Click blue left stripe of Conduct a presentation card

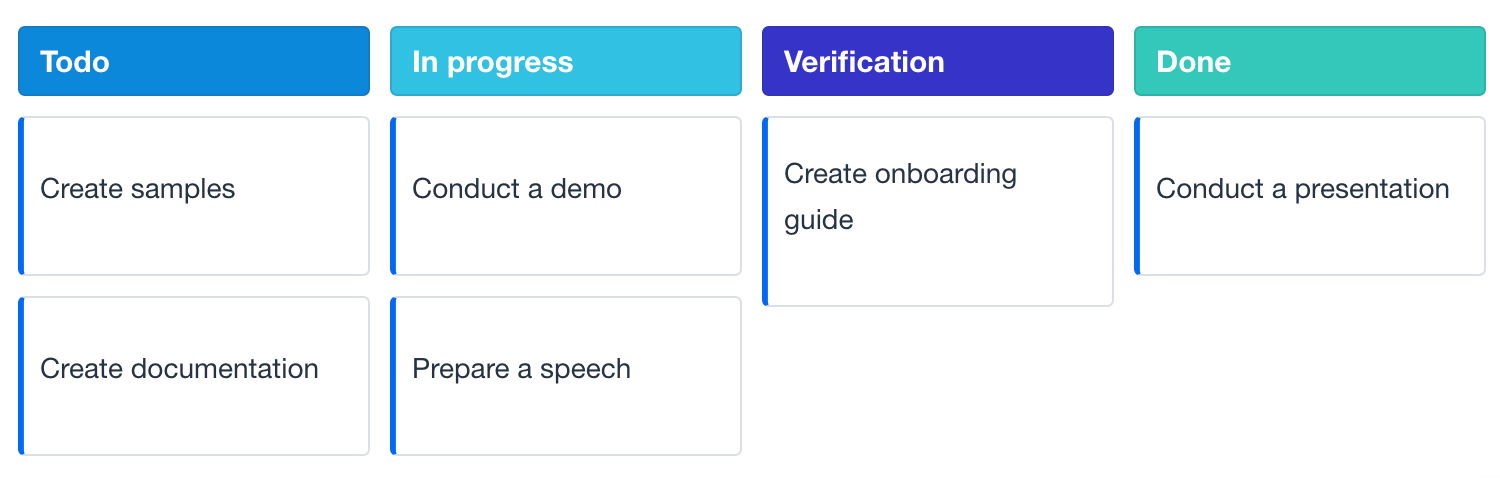point(1137,195)
